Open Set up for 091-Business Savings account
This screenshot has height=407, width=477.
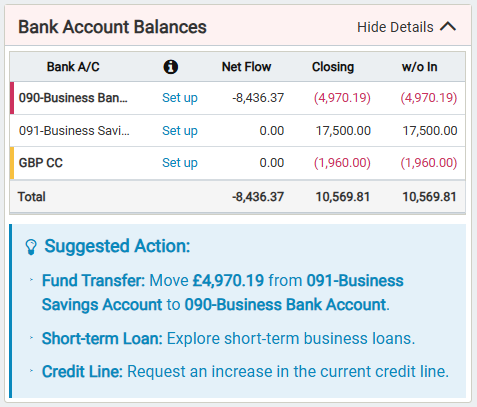click(x=180, y=131)
